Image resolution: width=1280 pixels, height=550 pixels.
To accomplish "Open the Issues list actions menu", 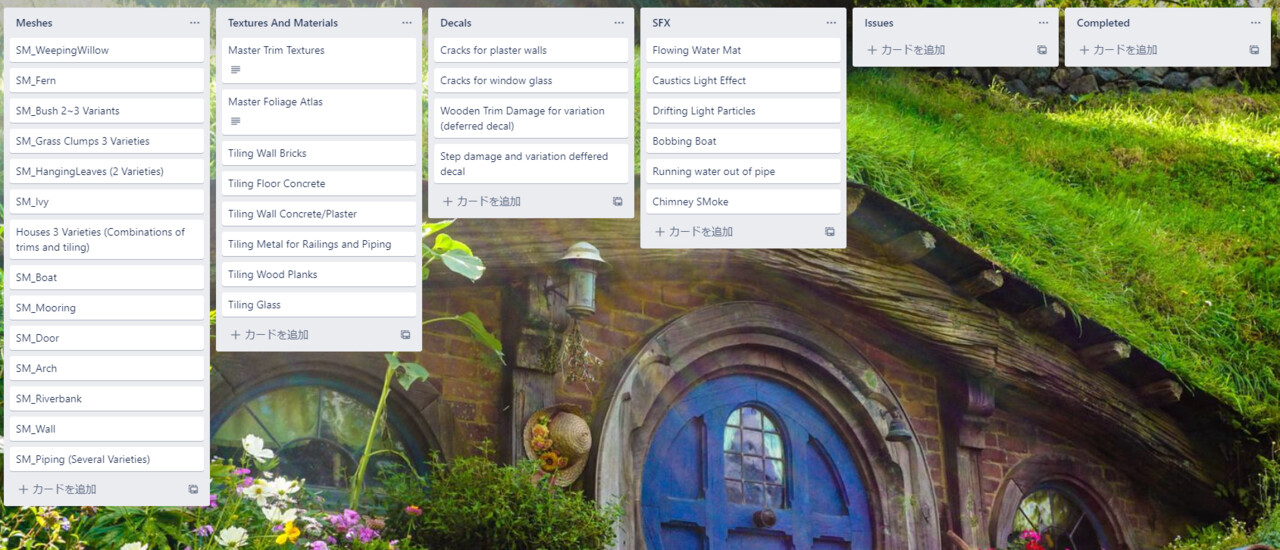I will [x=1043, y=23].
